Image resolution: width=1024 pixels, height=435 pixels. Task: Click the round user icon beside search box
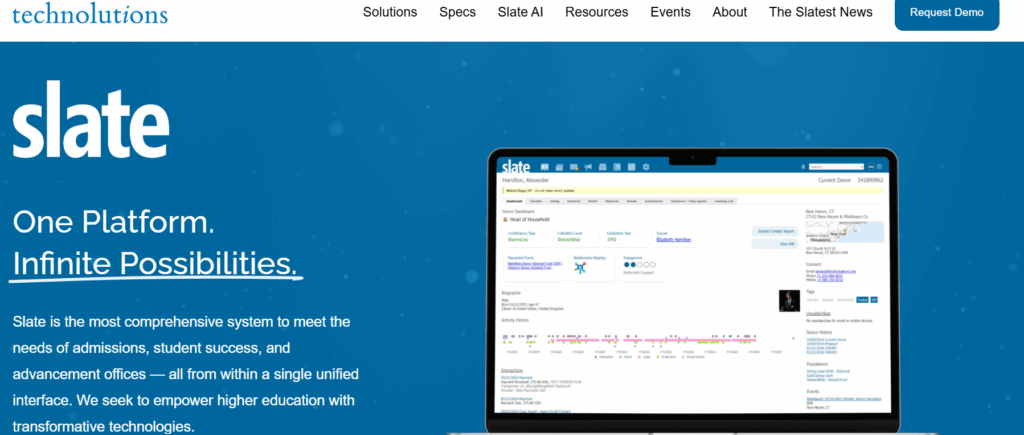tap(871, 167)
